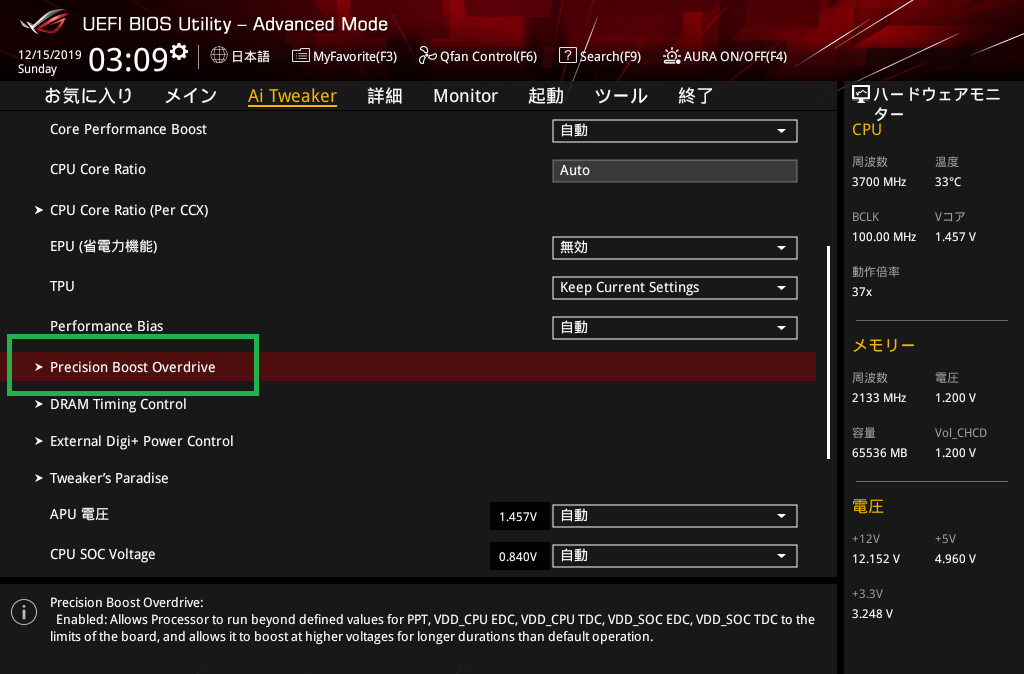This screenshot has height=674, width=1024.
Task: Click the 03:09 clock display
Action: [128, 59]
